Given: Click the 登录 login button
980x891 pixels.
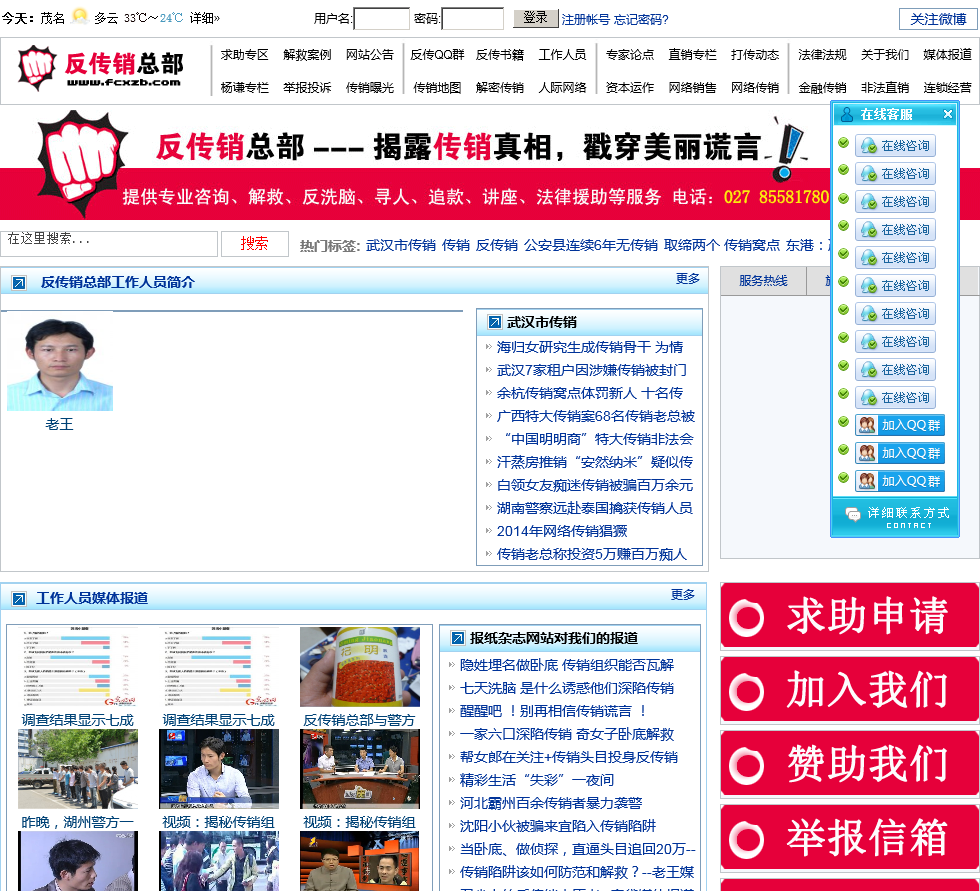Looking at the screenshot, I should click(535, 18).
